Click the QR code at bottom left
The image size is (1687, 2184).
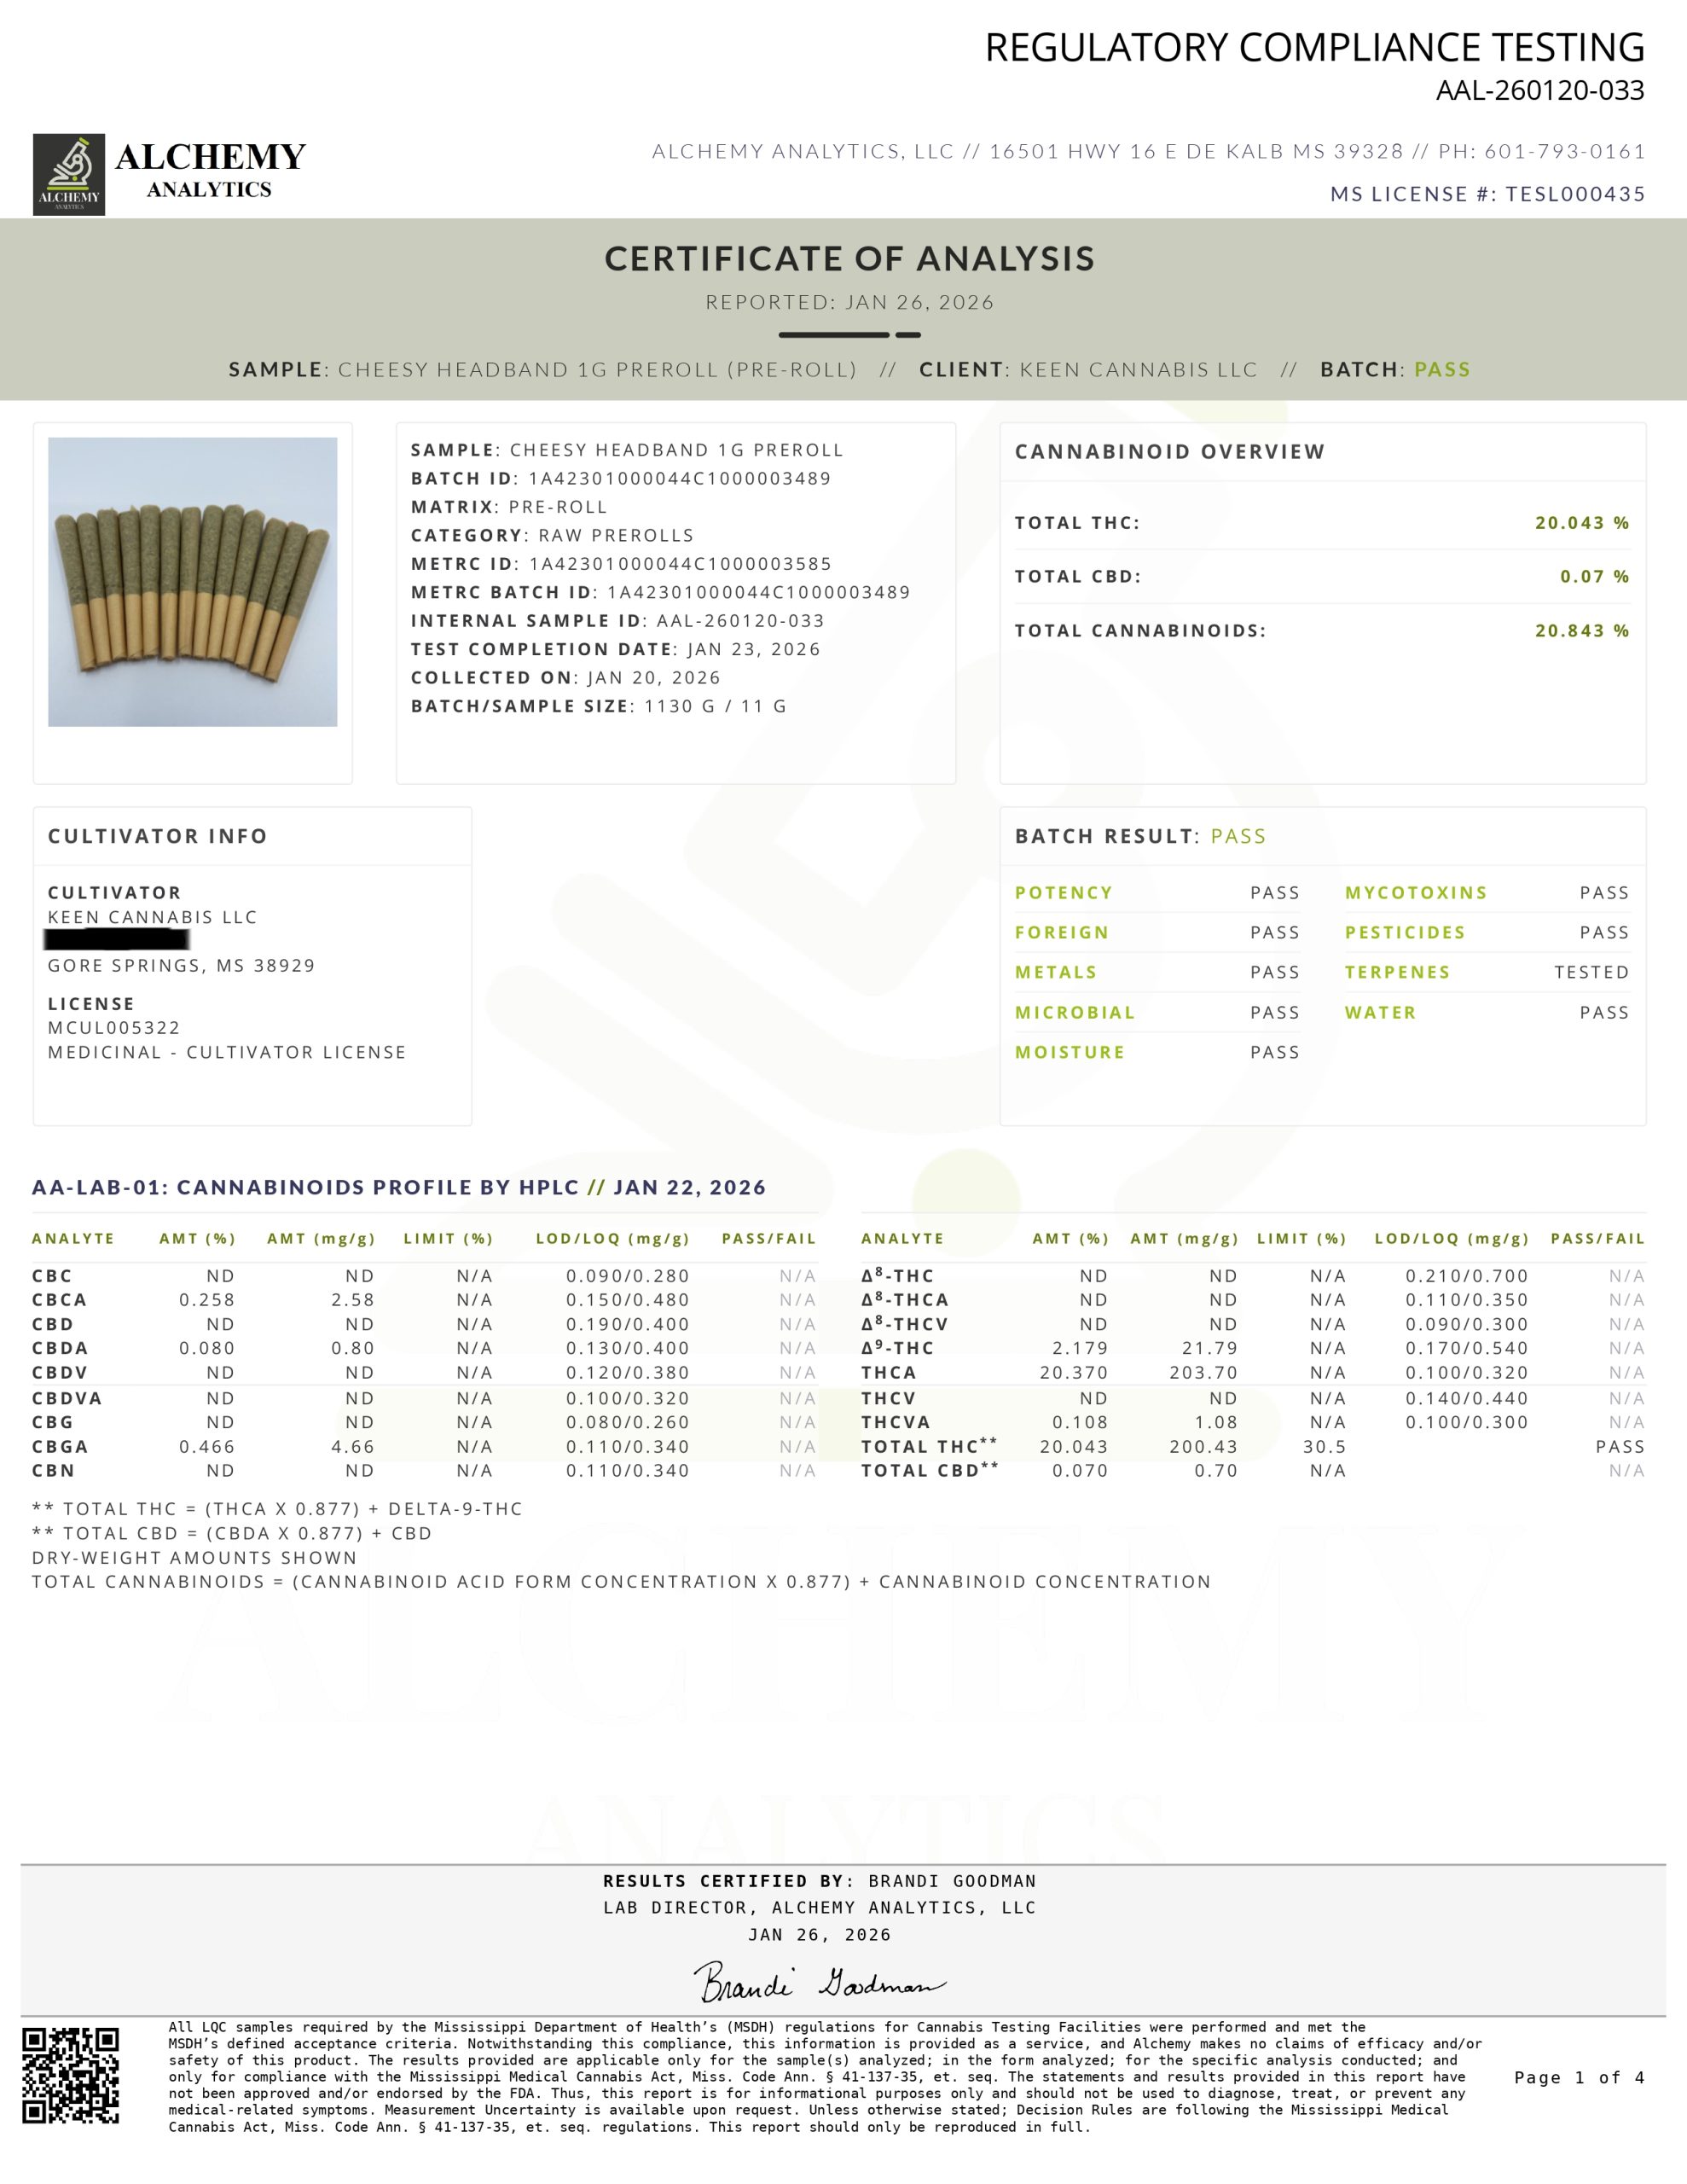coord(71,2075)
